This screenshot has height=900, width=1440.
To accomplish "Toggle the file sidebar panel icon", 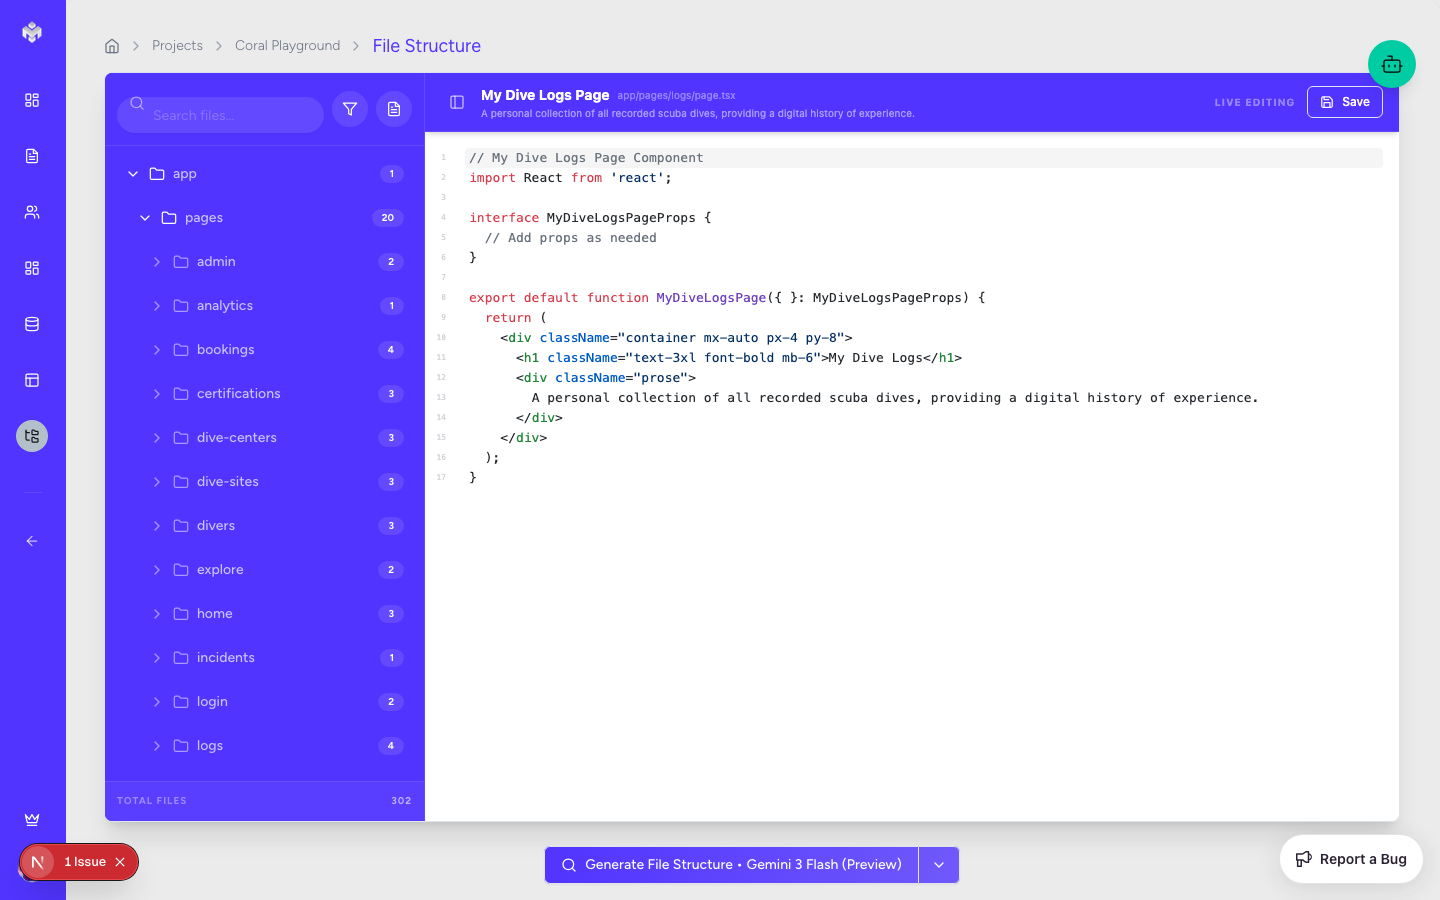I will coord(457,102).
